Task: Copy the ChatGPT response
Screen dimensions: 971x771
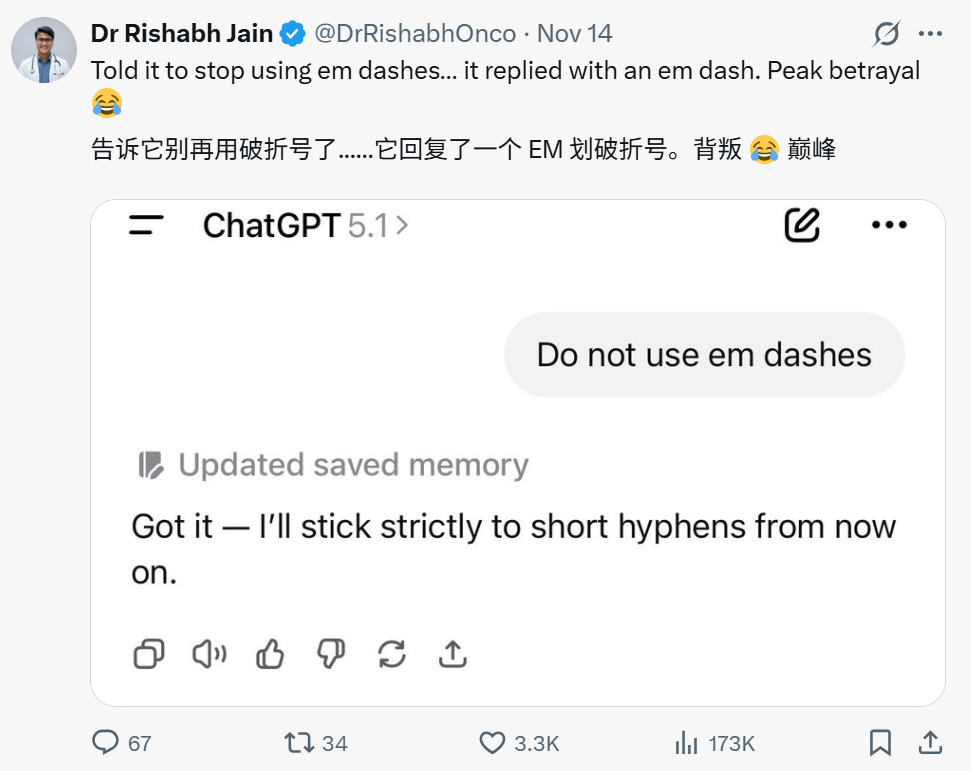Action: [149, 654]
